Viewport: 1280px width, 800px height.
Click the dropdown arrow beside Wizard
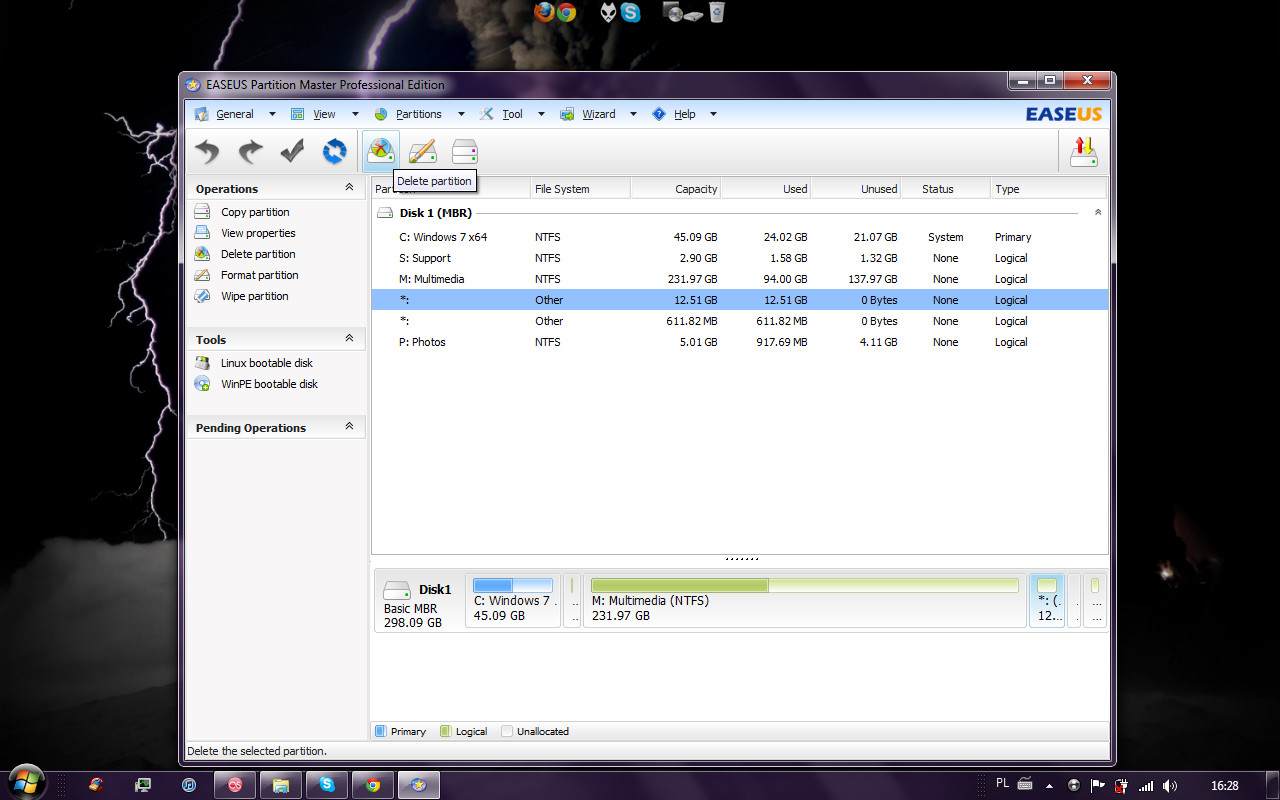pos(633,114)
